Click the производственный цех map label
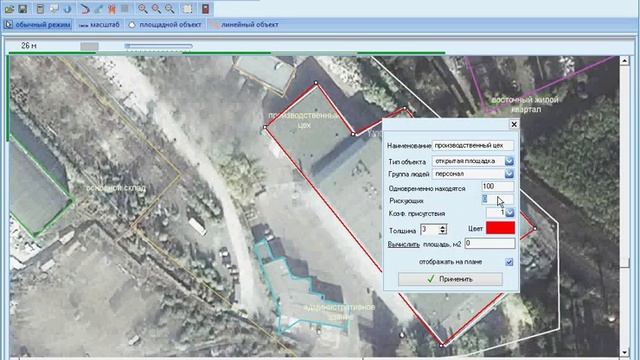Screen dimensions: 640x360 coord(303,120)
